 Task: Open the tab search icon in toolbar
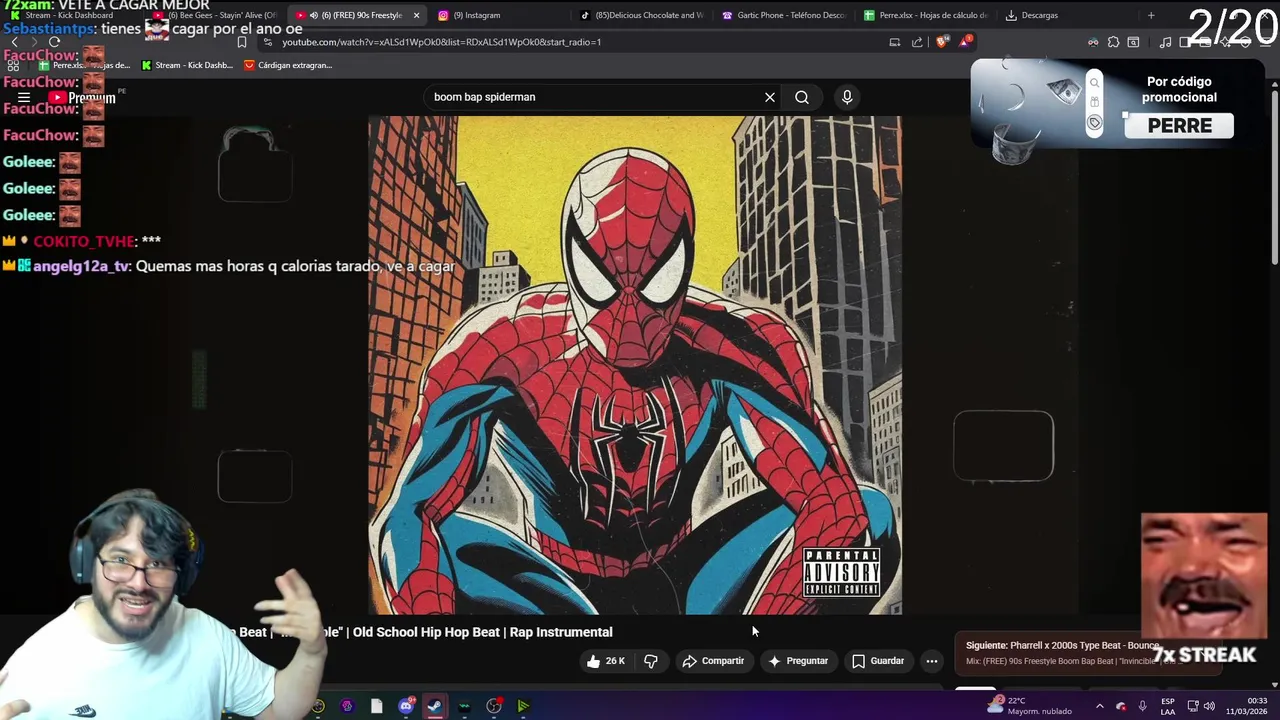tap(1133, 42)
